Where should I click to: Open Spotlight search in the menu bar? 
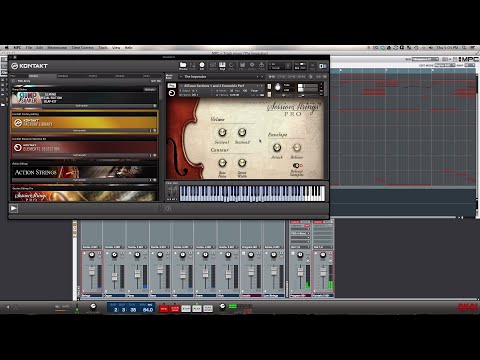(464, 48)
